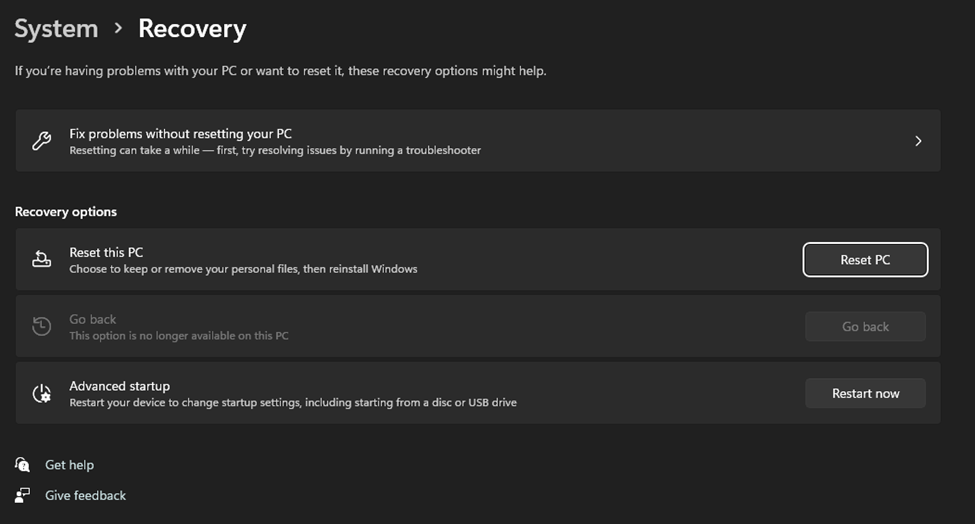Click the Advanced startup power-gear icon

coord(42,393)
